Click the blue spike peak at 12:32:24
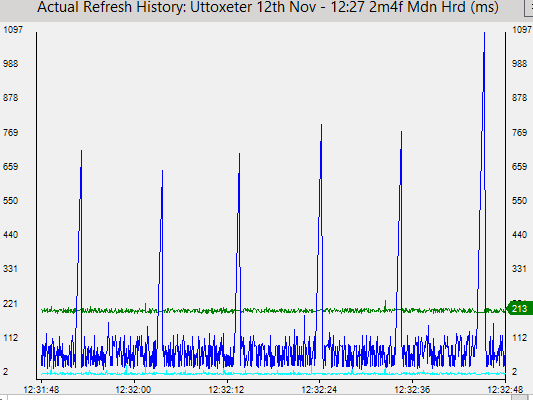The height and width of the screenshot is (400, 533). pyautogui.click(x=321, y=126)
